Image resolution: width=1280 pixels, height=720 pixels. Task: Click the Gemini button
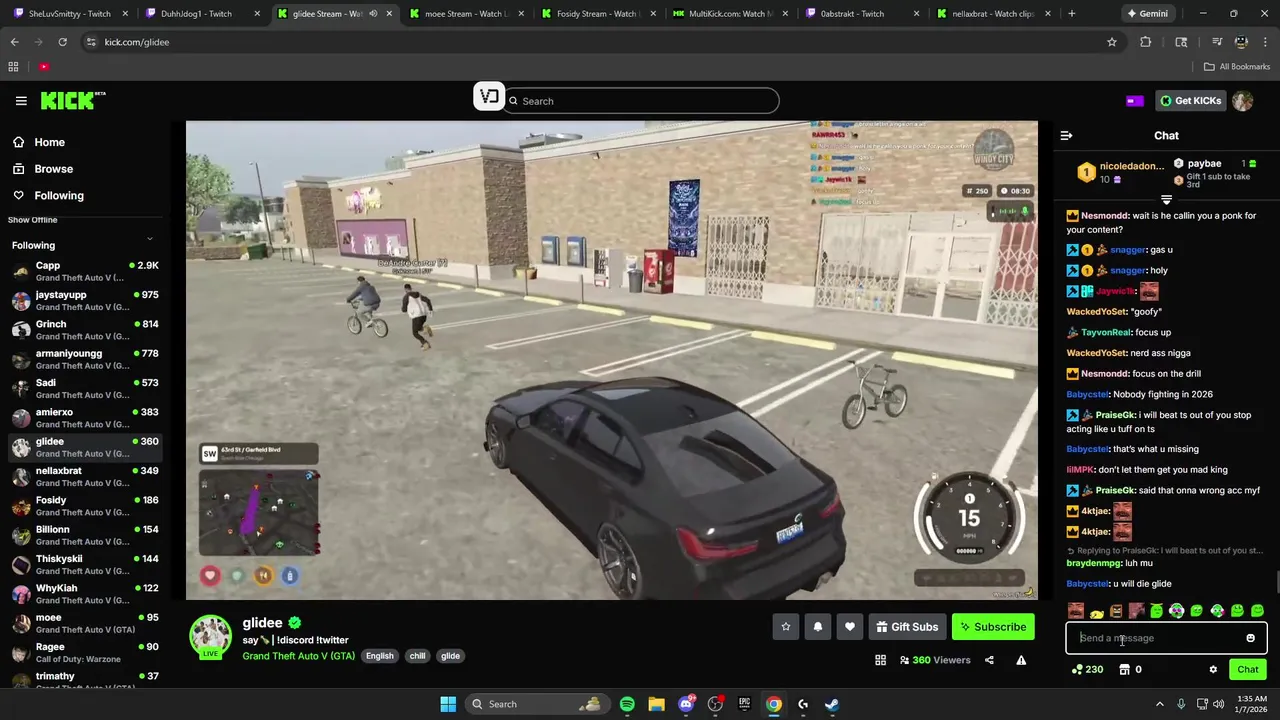point(1147,14)
